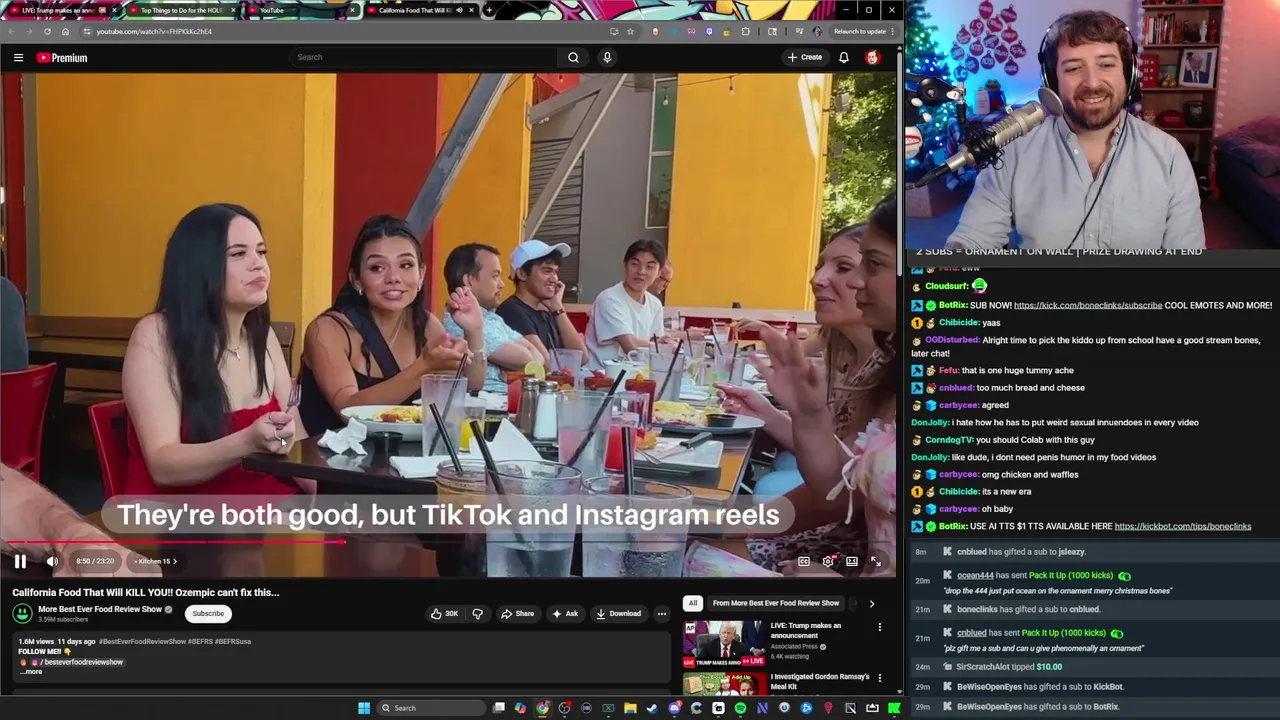The height and width of the screenshot is (720, 1280).
Task: Select From More Best Ever Food Review Show chip
Action: 776,603
